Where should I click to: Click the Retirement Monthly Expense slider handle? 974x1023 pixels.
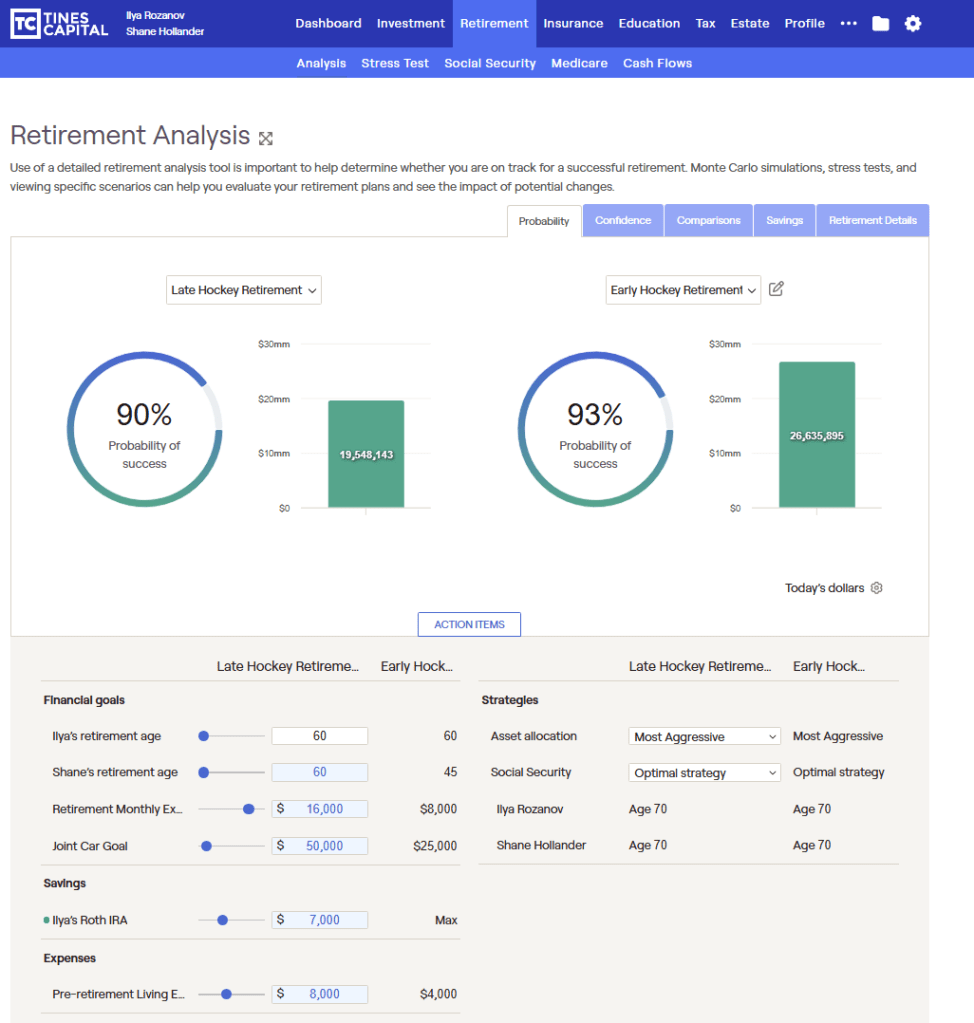click(x=248, y=809)
